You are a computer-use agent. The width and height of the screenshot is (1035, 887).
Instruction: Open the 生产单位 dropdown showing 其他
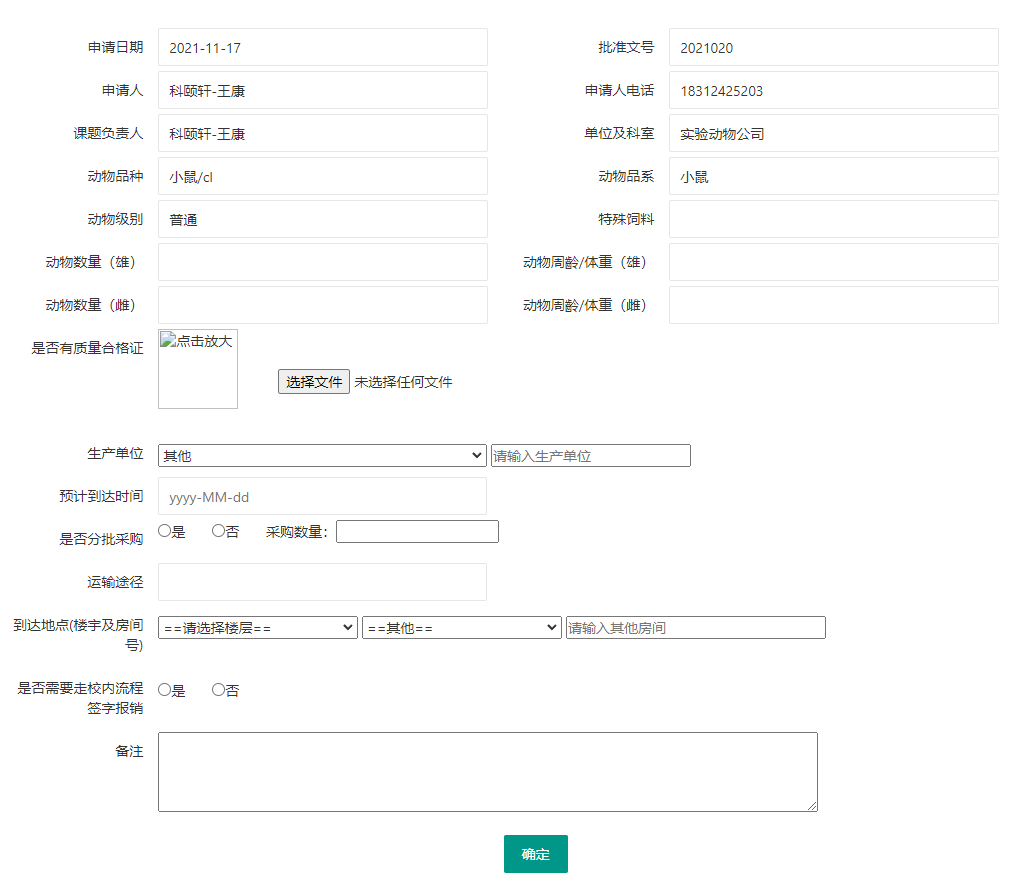tap(322, 456)
